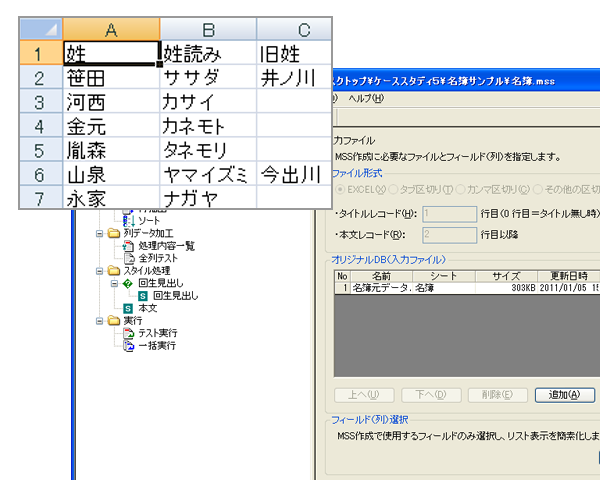Select column A header in spreadsheet
600x480 pixels.
click(111, 29)
